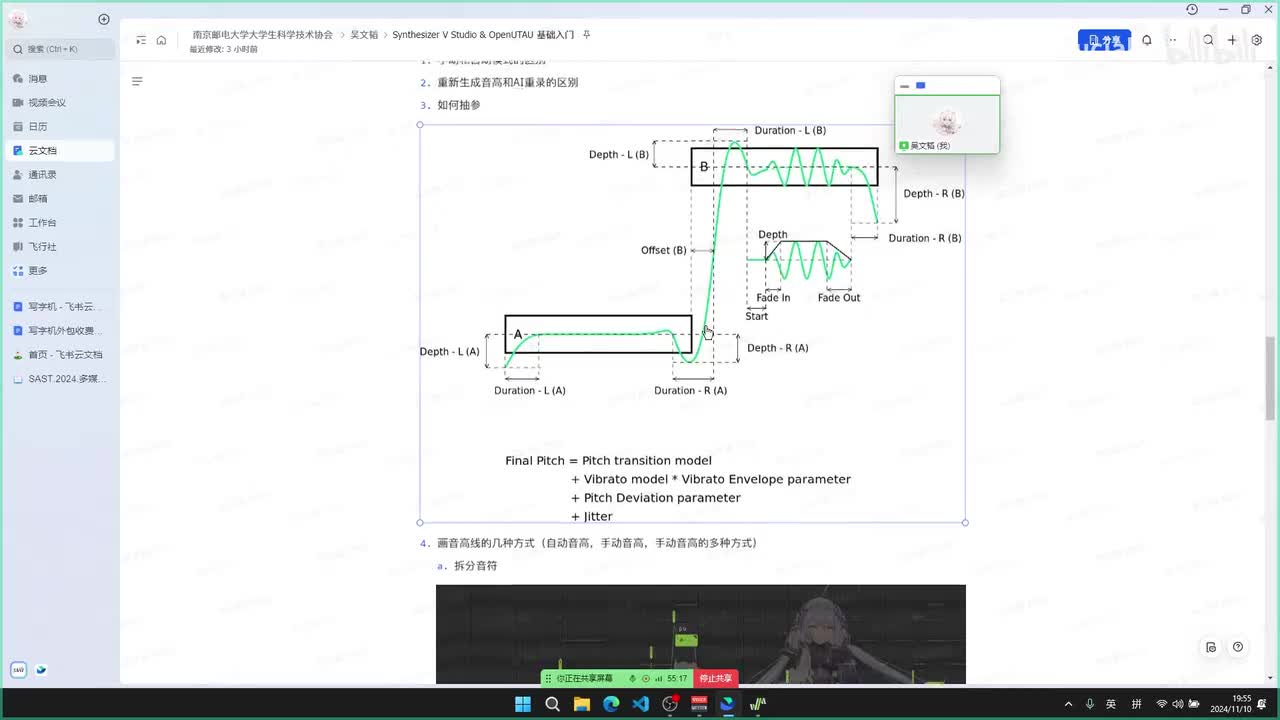Click the plus icon in document header
This screenshot has height=720, width=1280.
point(1232,40)
